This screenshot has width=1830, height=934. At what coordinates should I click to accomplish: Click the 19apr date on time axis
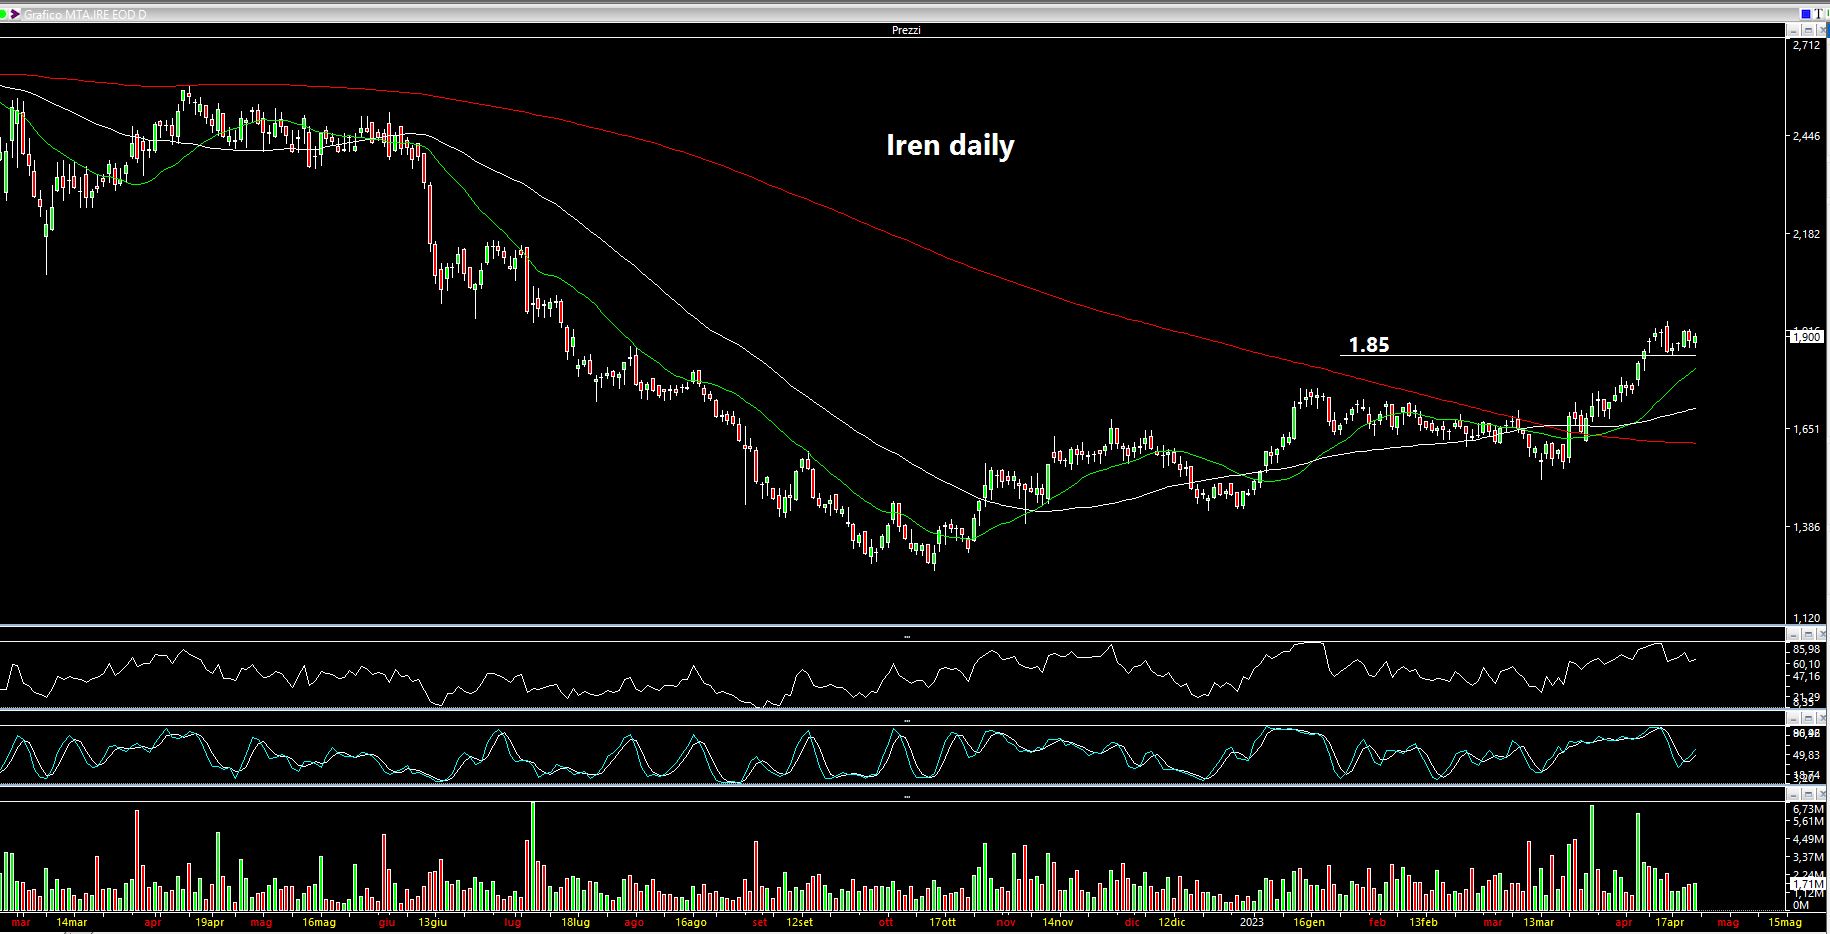pos(209,922)
